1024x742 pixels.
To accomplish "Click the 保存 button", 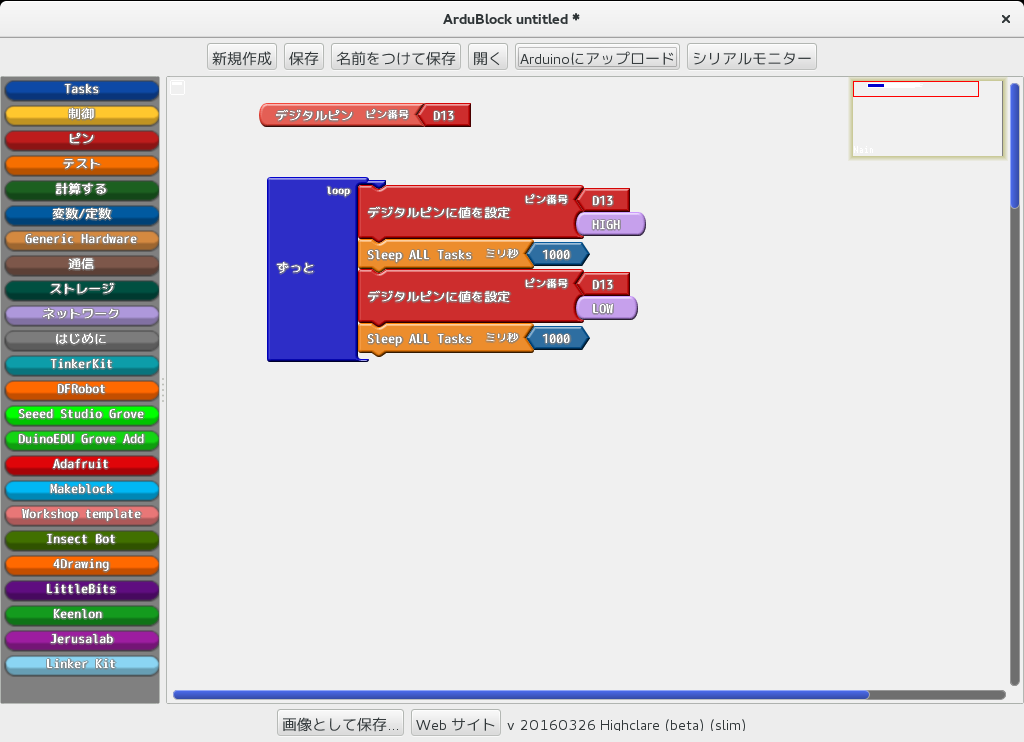I will tap(304, 57).
